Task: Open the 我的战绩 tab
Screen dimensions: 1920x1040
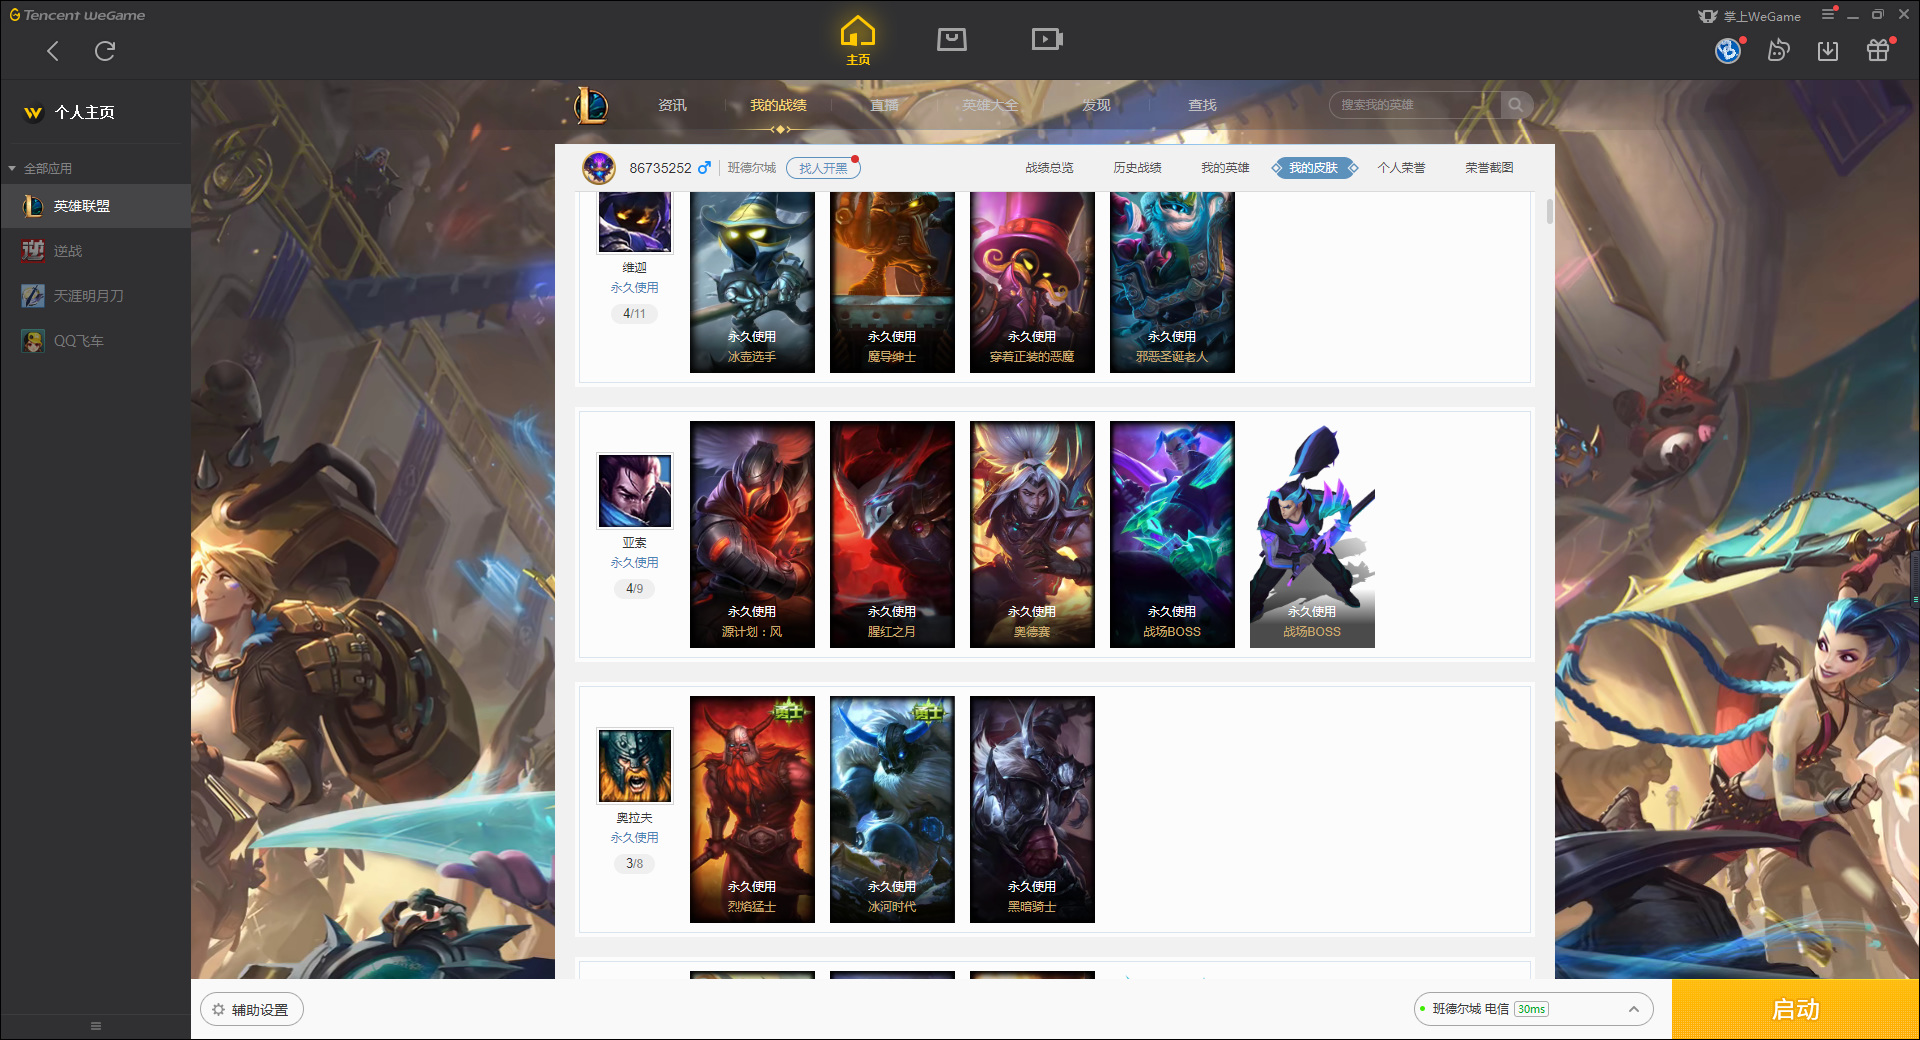Action: [778, 105]
